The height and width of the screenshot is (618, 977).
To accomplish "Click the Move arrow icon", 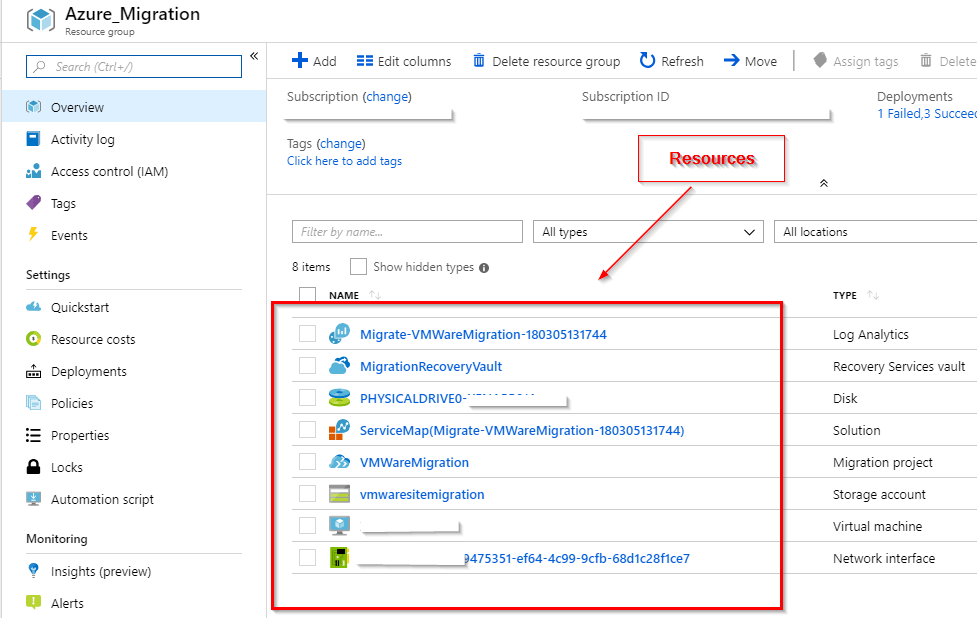I will click(x=731, y=61).
